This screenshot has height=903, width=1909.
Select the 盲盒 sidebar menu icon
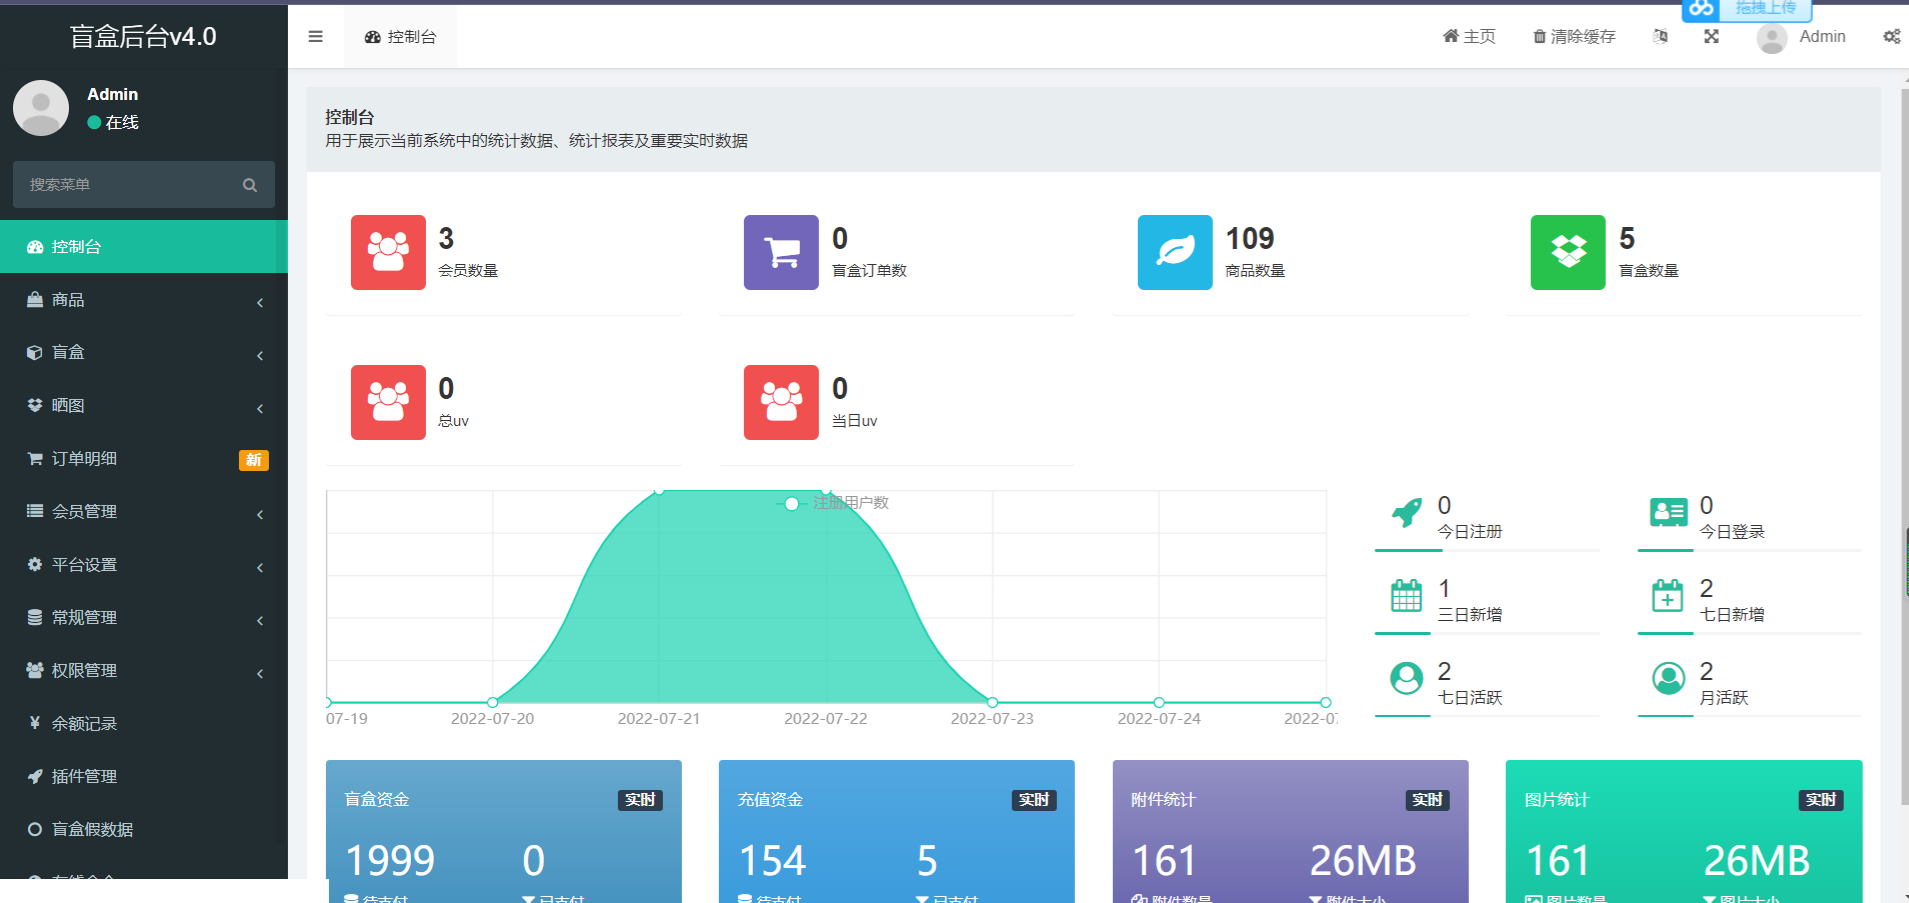point(35,352)
